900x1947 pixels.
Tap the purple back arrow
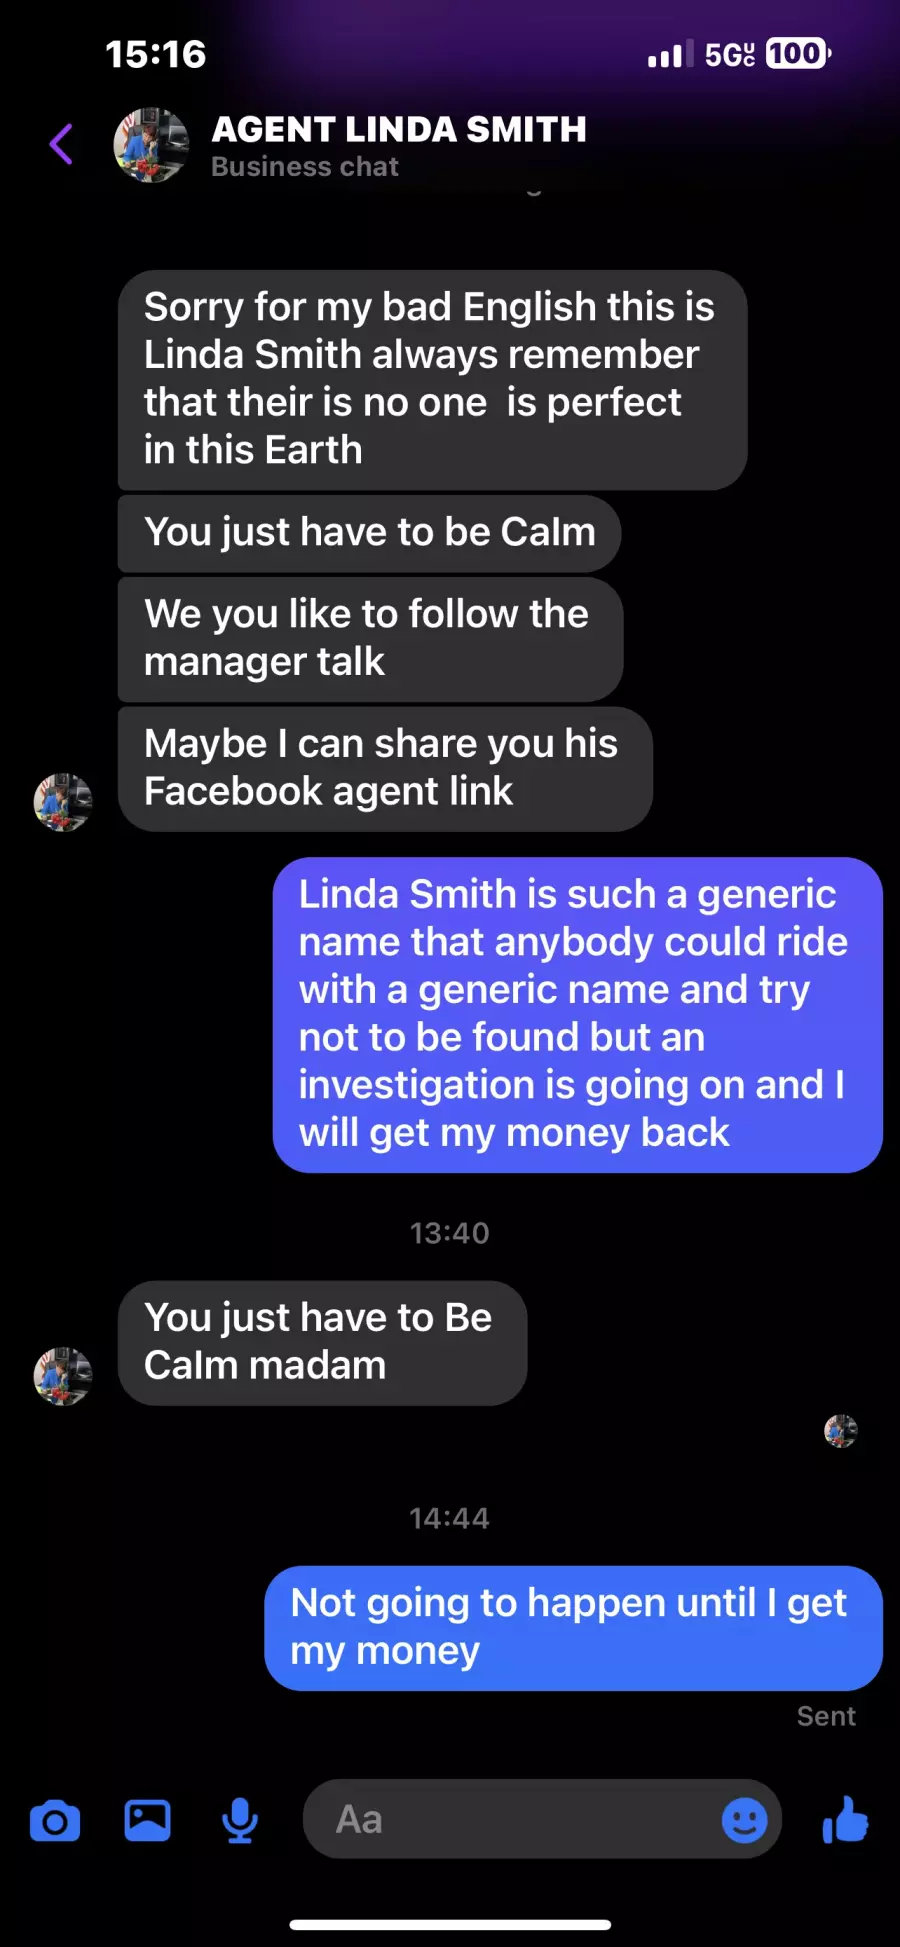(x=62, y=144)
